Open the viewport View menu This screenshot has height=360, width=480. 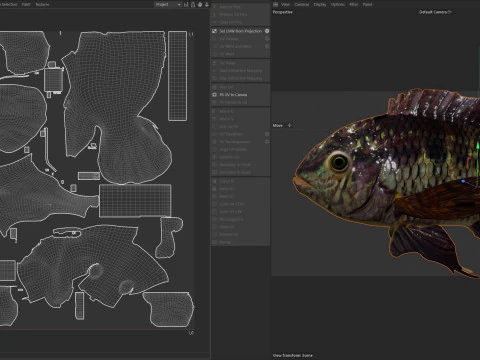(x=285, y=4)
